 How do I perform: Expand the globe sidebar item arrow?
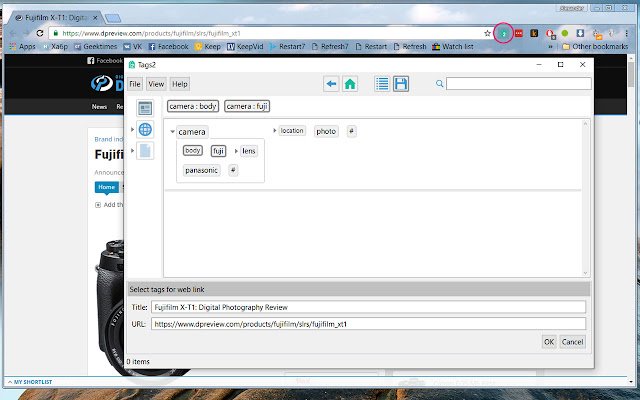coord(132,129)
